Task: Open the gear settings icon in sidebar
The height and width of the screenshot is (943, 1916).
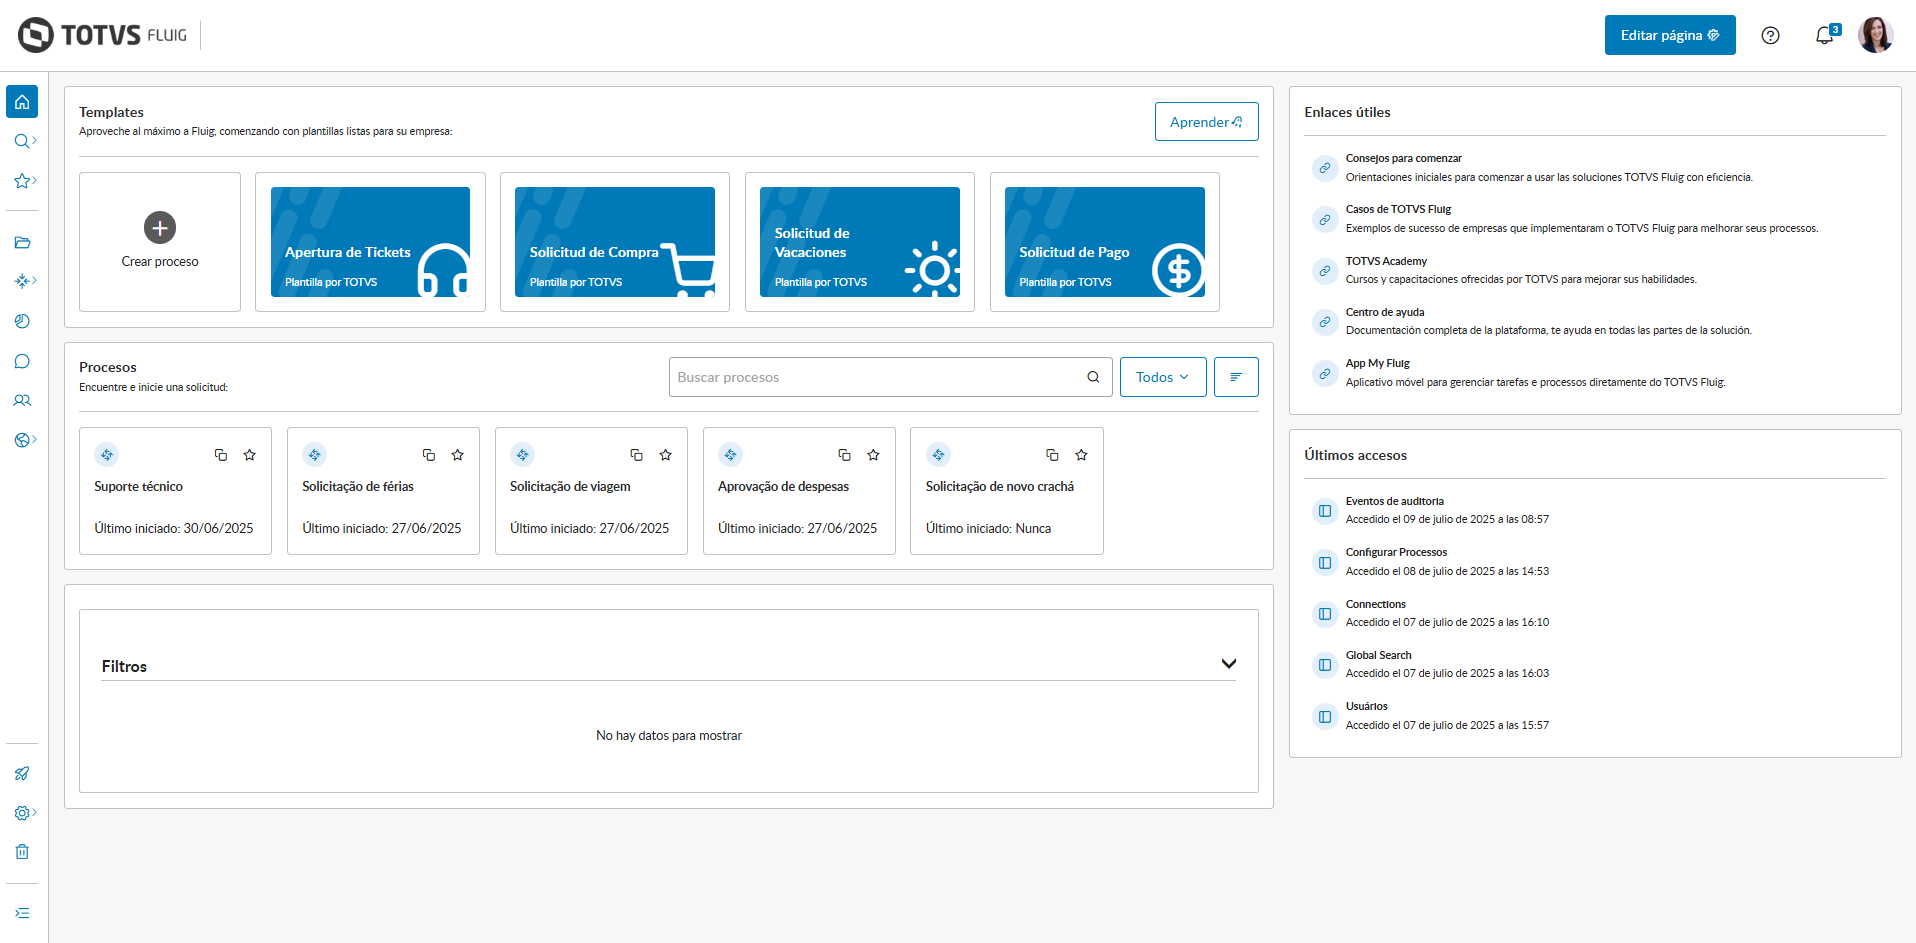Action: (24, 813)
